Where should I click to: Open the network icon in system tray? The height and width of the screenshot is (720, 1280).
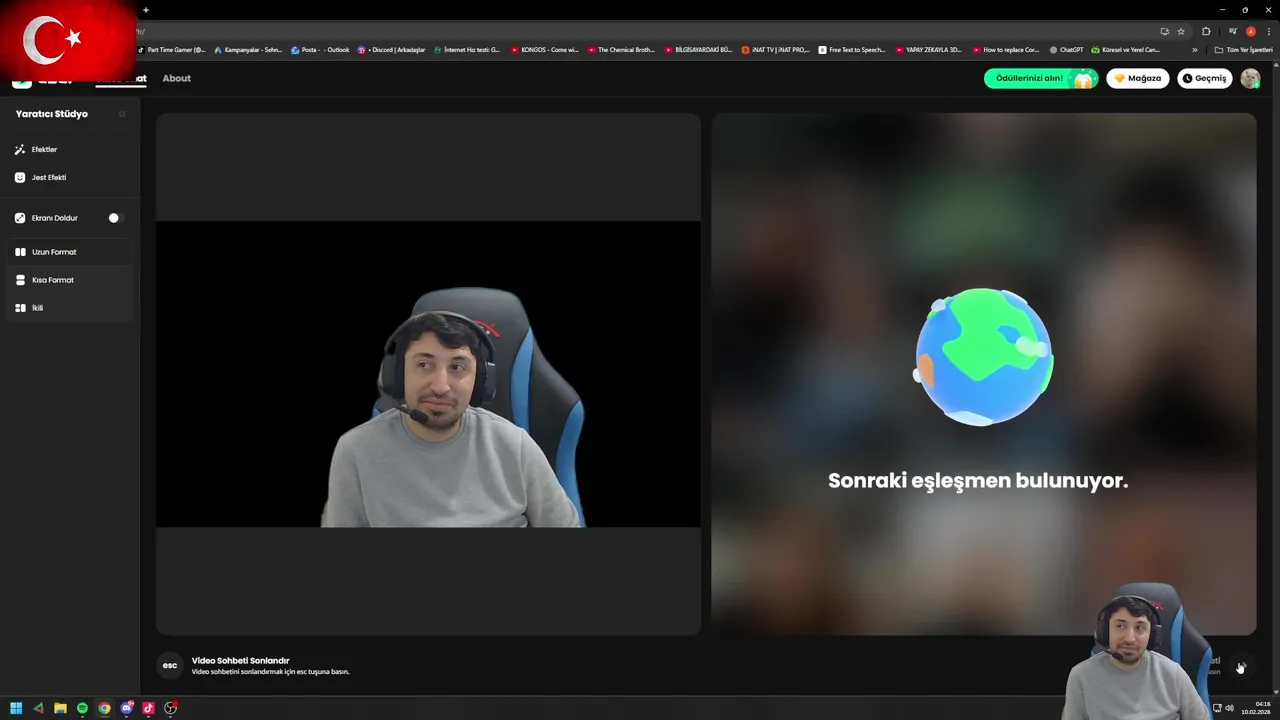[x=1217, y=708]
